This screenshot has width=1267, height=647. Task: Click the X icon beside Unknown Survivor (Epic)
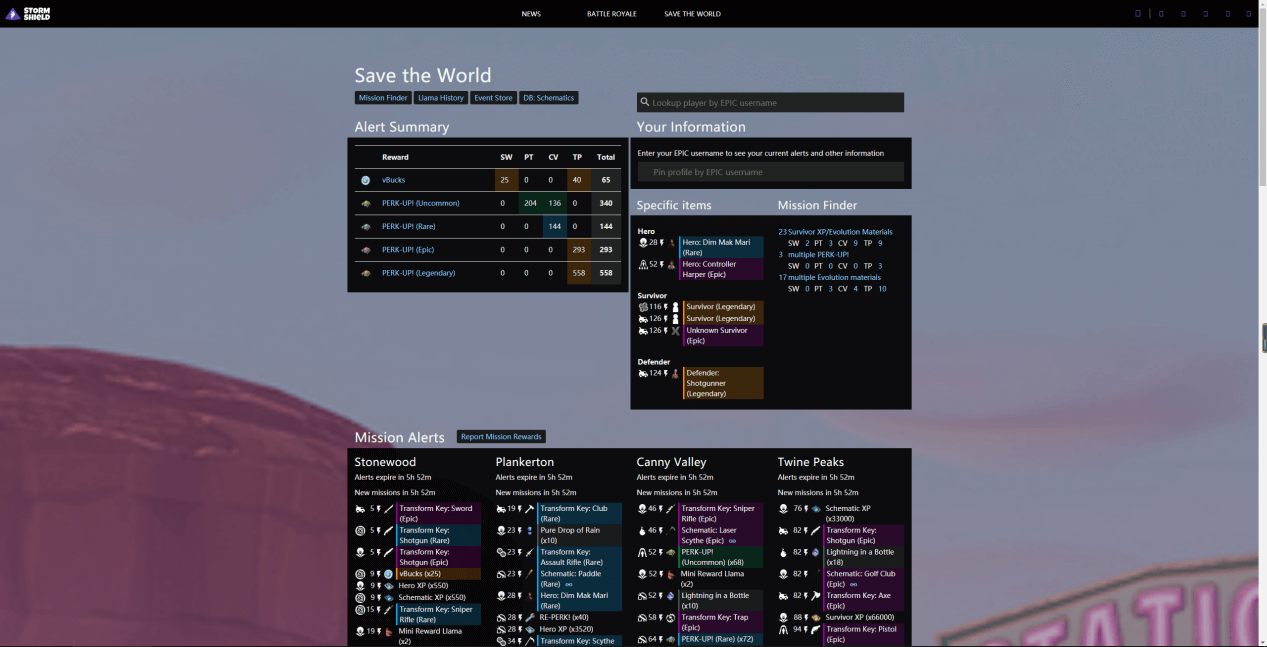coord(675,331)
